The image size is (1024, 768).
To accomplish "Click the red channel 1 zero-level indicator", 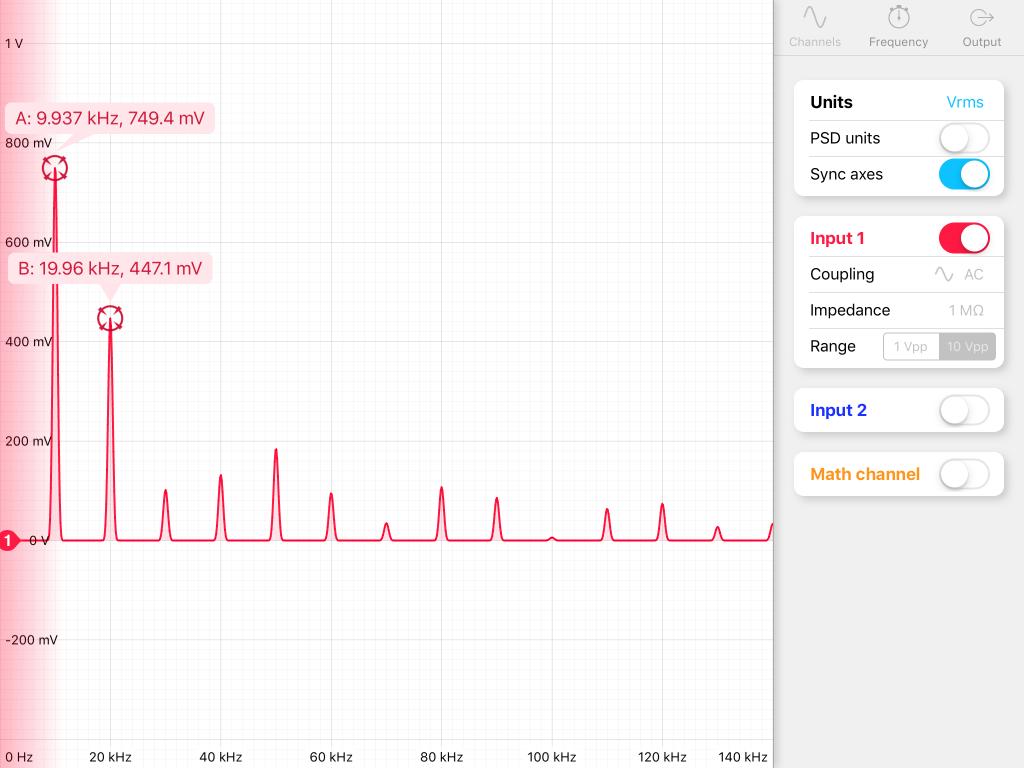I will point(8,541).
